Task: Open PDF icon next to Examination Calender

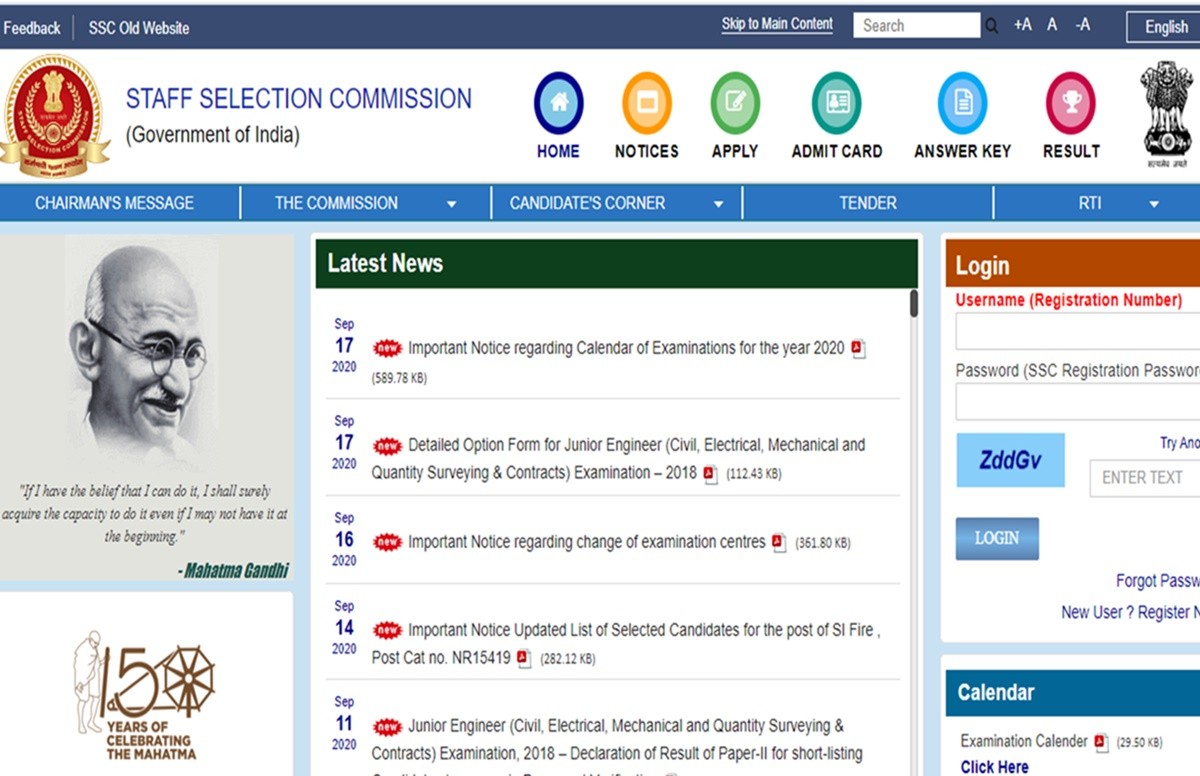Action: pyautogui.click(x=1101, y=742)
